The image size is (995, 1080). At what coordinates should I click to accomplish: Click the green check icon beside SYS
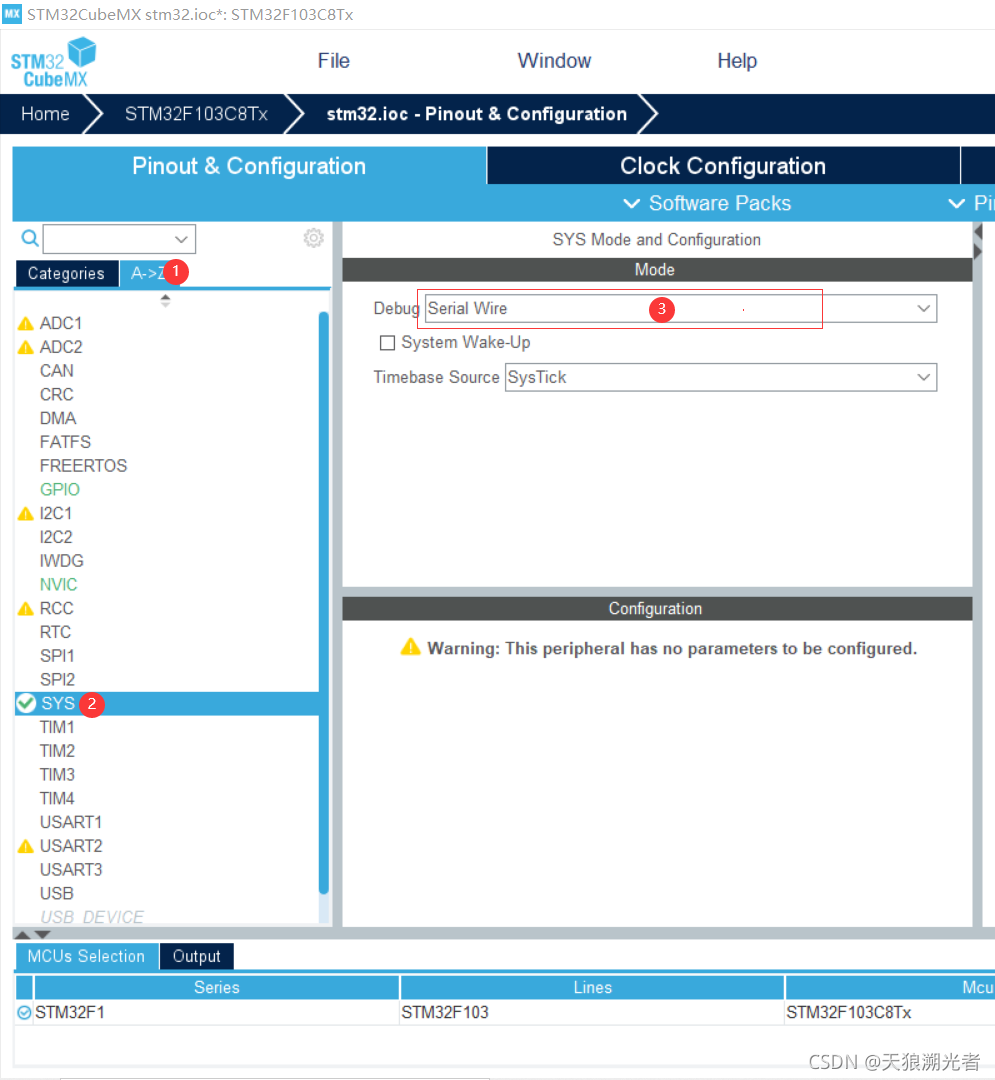click(26, 703)
